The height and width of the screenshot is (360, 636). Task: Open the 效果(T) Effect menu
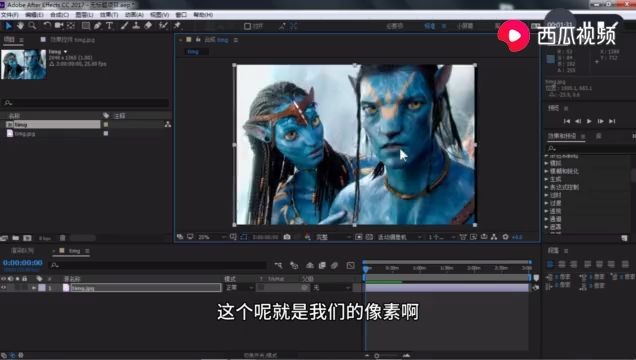tap(109, 15)
